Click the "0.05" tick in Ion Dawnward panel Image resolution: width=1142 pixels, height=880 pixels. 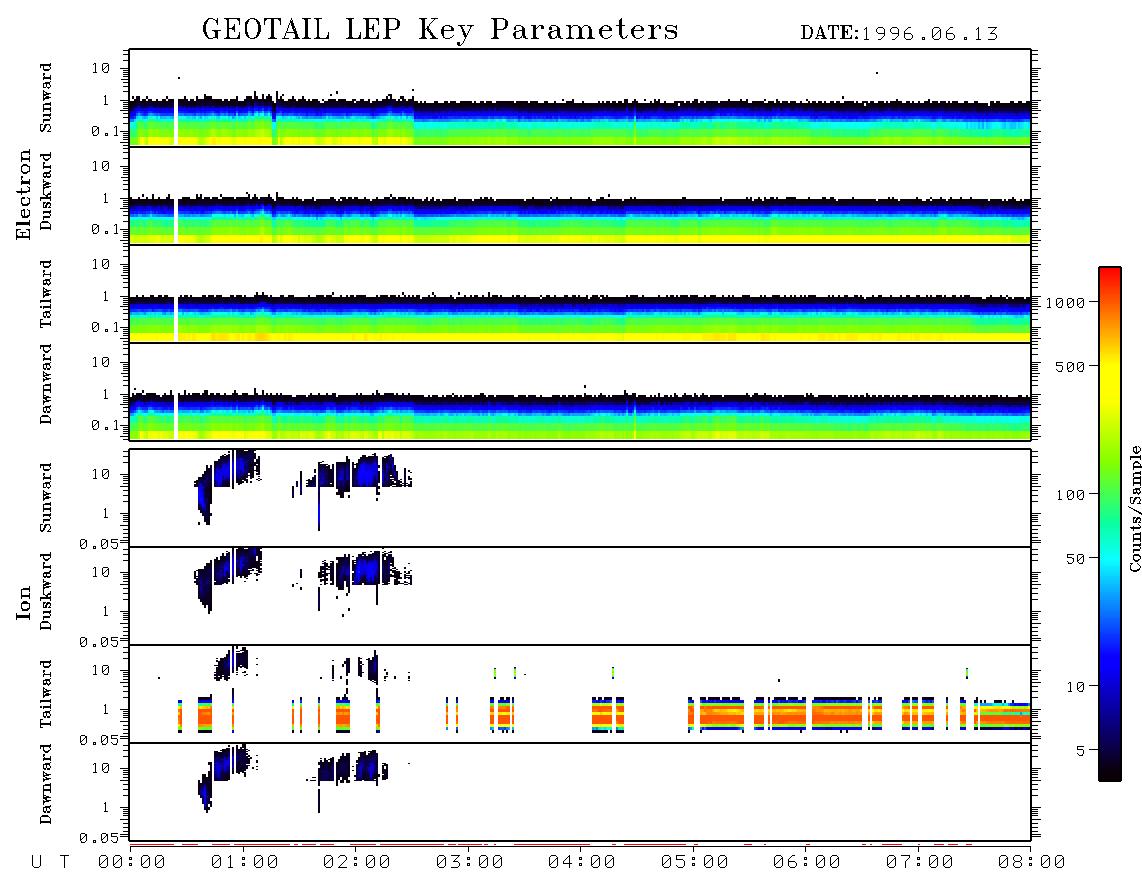pos(98,838)
